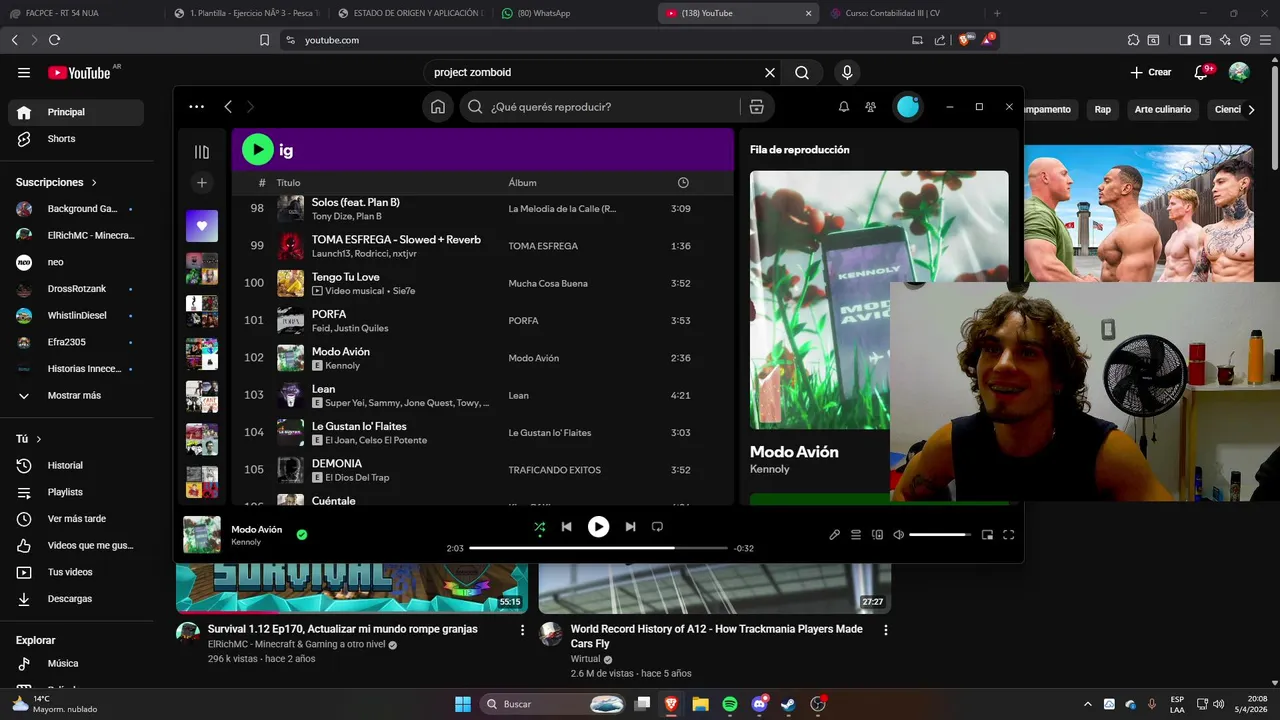Enter Spotify full screen mode
This screenshot has width=1280, height=720.
click(x=1009, y=535)
